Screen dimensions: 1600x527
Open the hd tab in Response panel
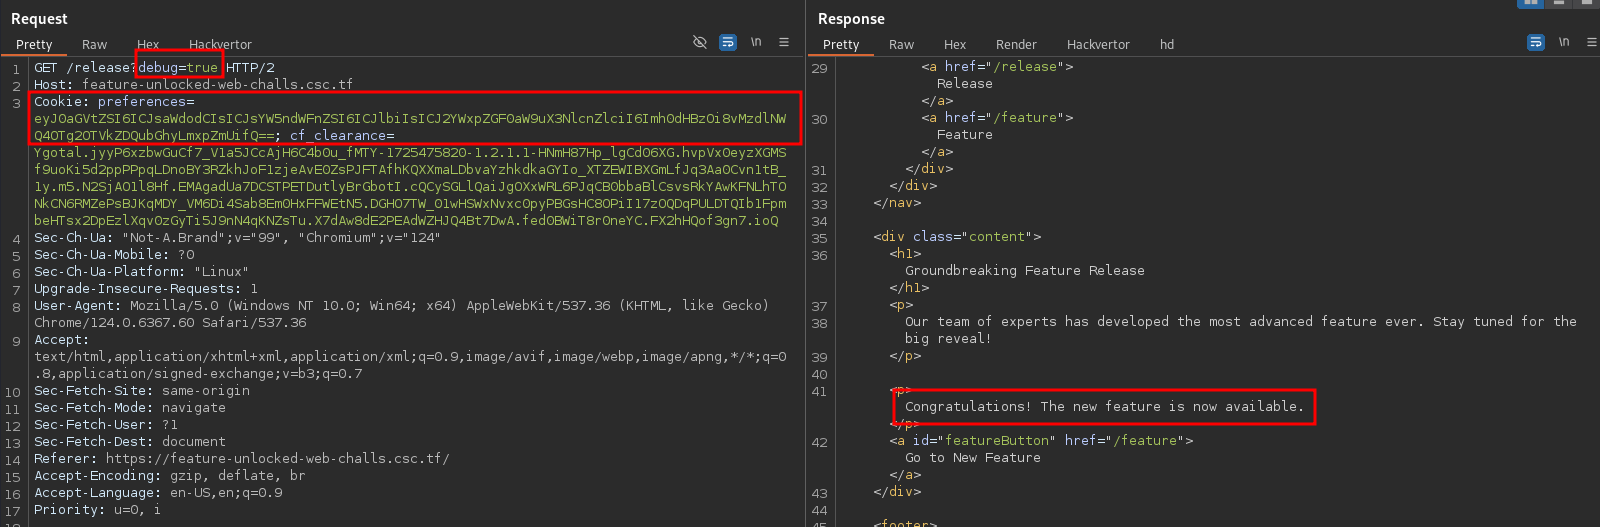[1167, 45]
